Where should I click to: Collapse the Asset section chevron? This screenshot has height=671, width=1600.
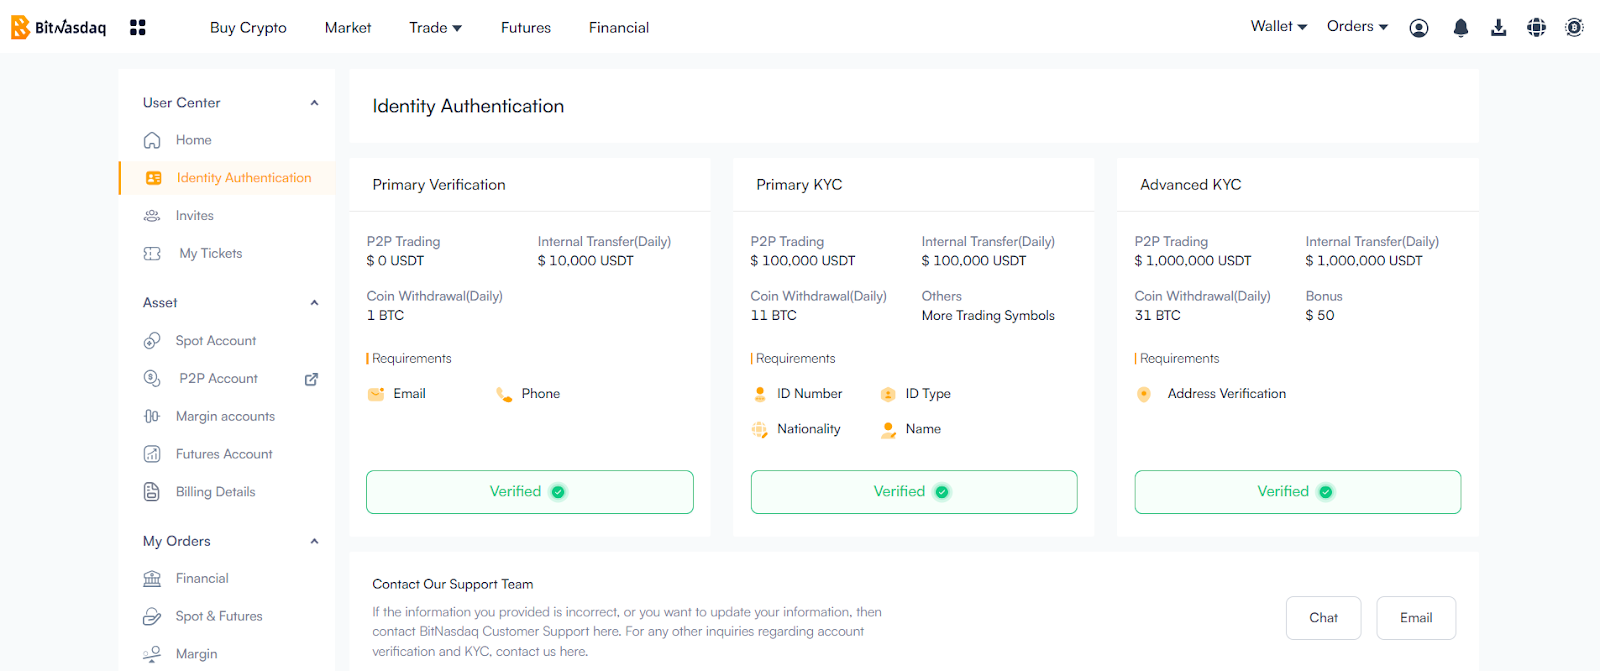click(x=314, y=303)
